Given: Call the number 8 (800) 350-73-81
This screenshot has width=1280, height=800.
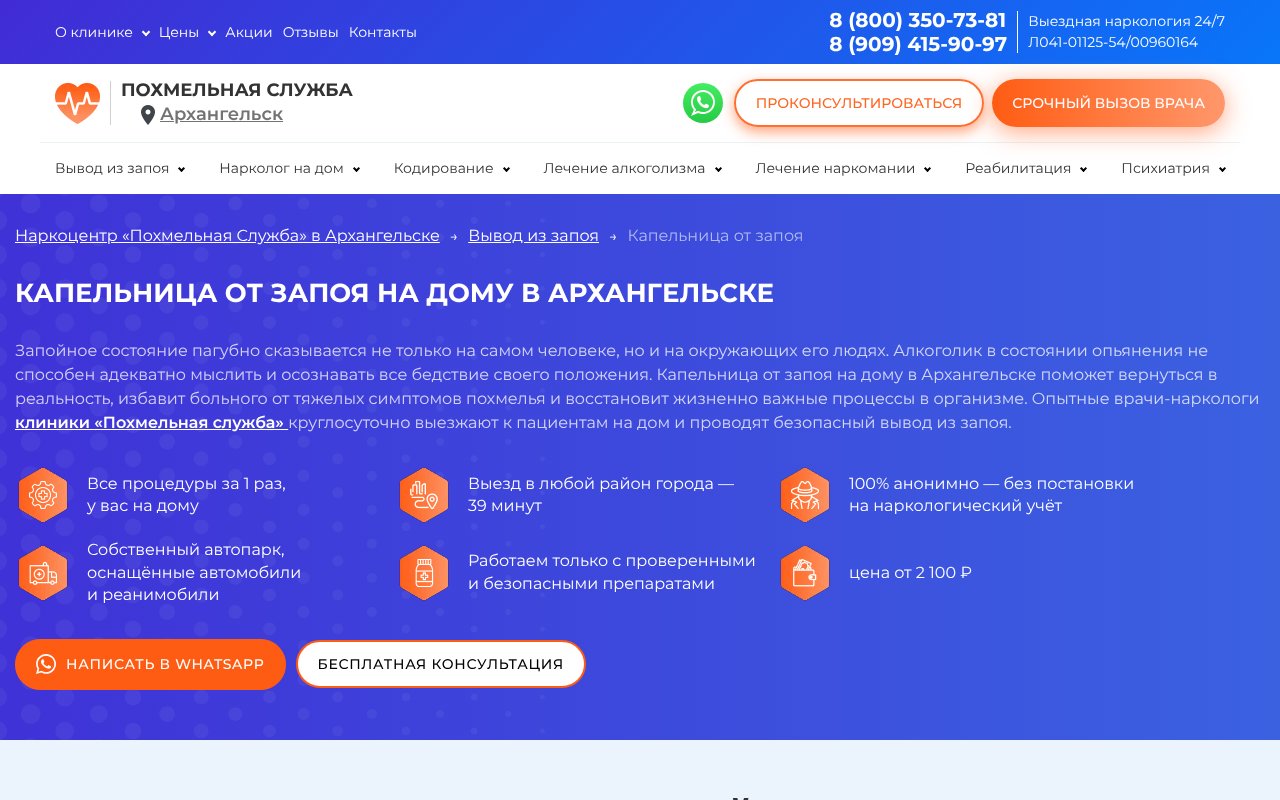Looking at the screenshot, I should point(917,20).
